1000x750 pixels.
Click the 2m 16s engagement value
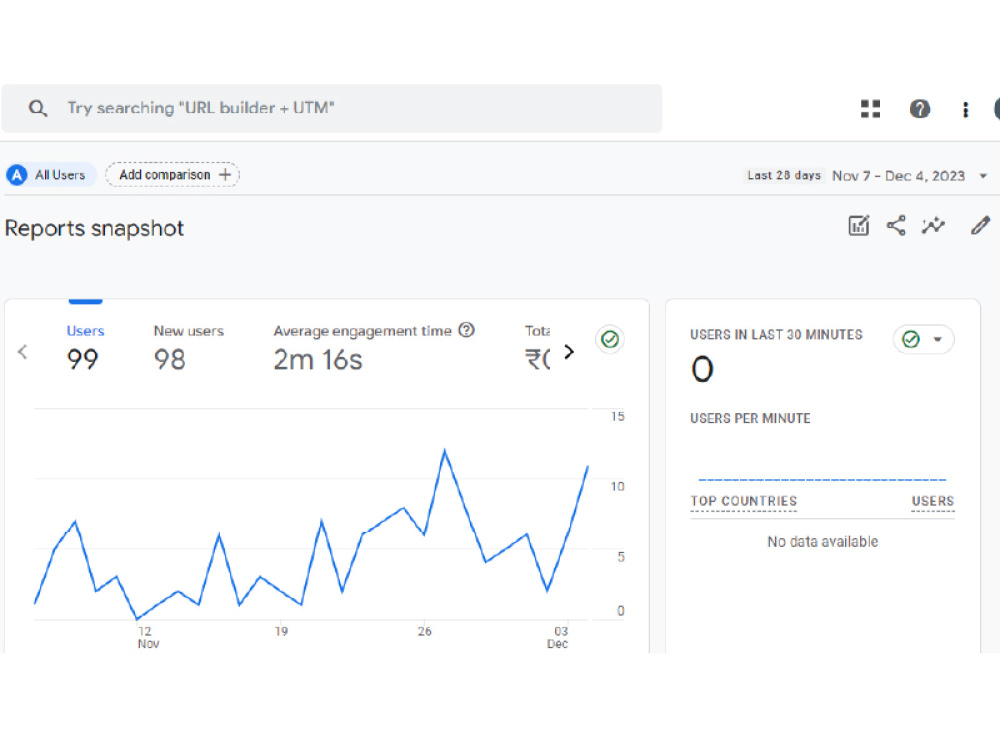pyautogui.click(x=318, y=360)
